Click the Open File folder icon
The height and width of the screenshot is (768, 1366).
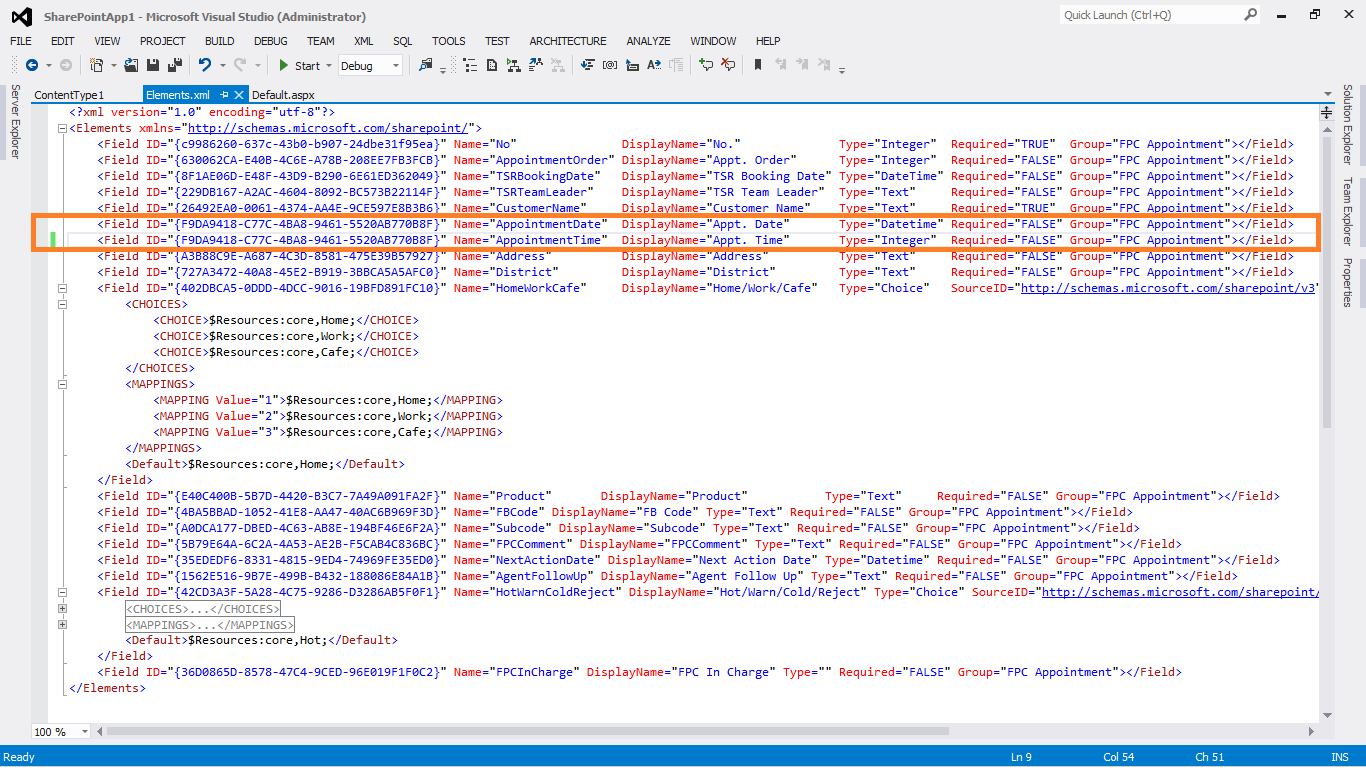pos(131,65)
